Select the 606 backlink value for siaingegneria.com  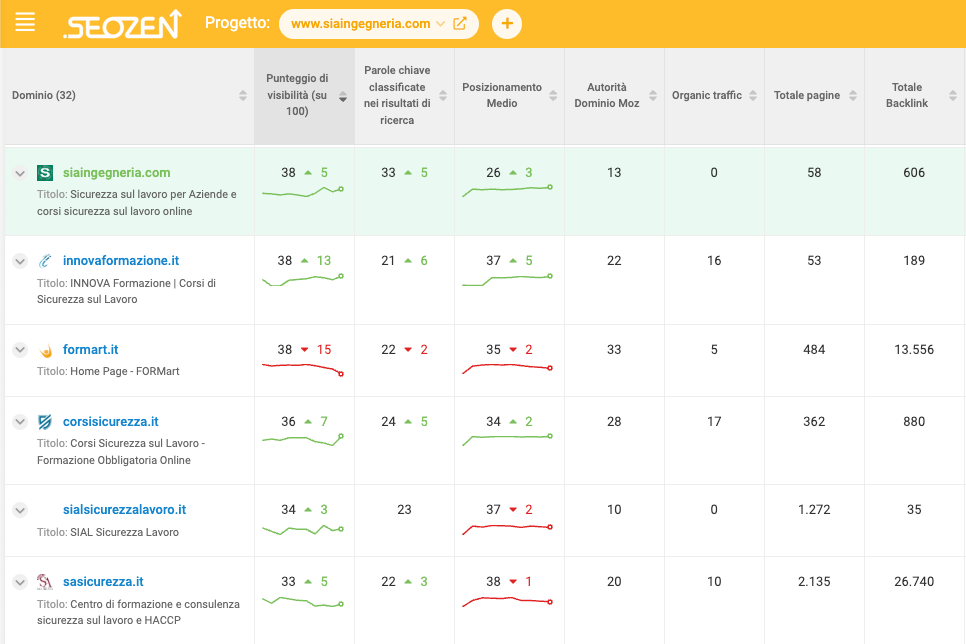click(914, 173)
